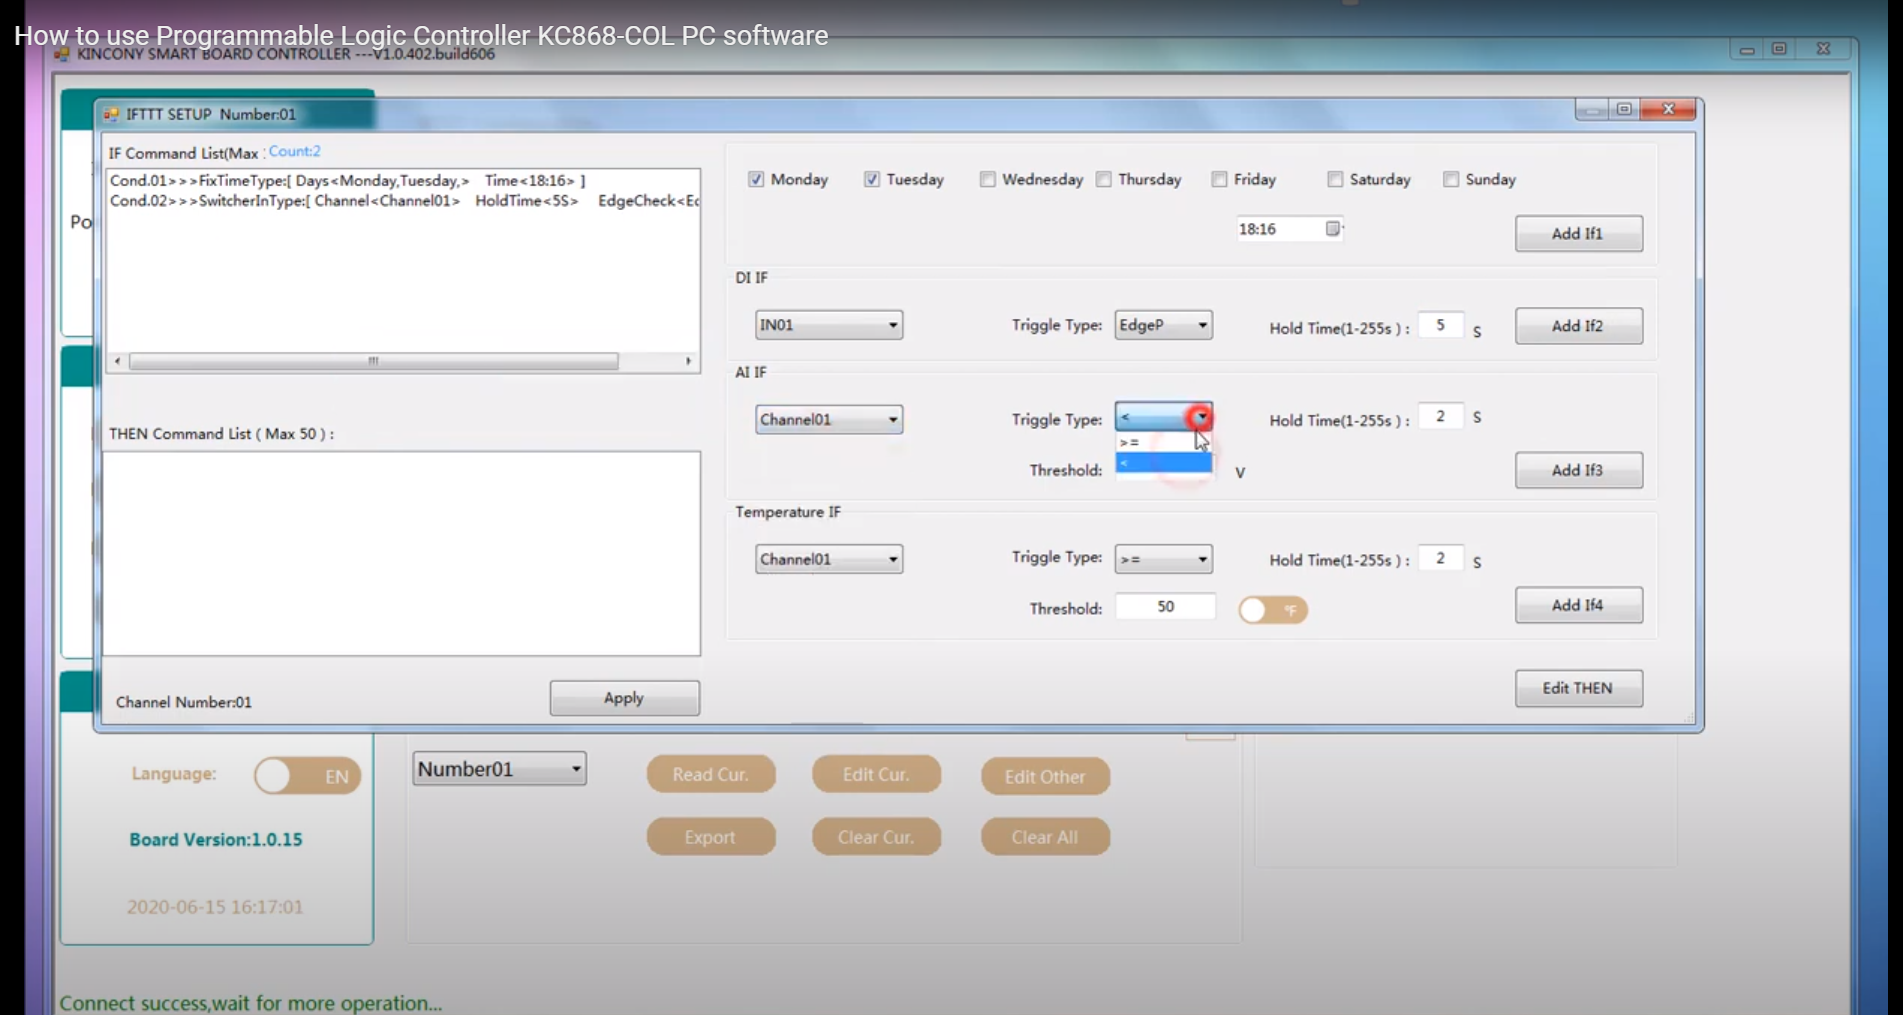Image resolution: width=1903 pixels, height=1015 pixels.
Task: Open the DI IF IN01 dropdown
Action: tap(829, 325)
